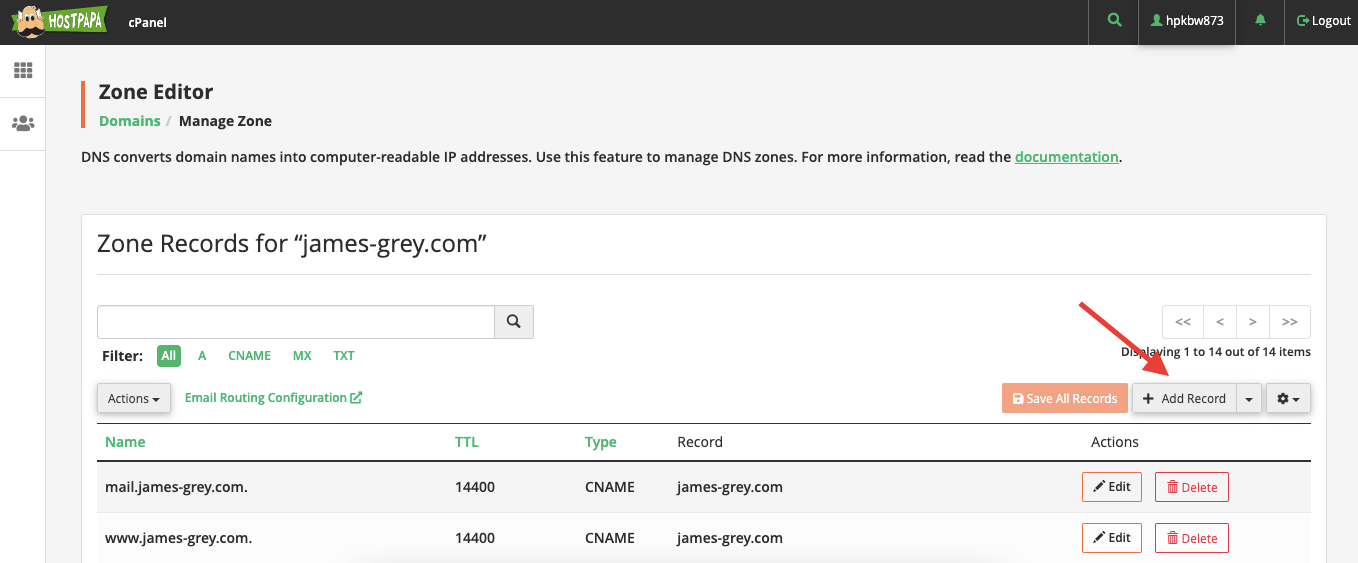This screenshot has width=1358, height=563.
Task: Sort records by Name column
Action: coord(125,441)
